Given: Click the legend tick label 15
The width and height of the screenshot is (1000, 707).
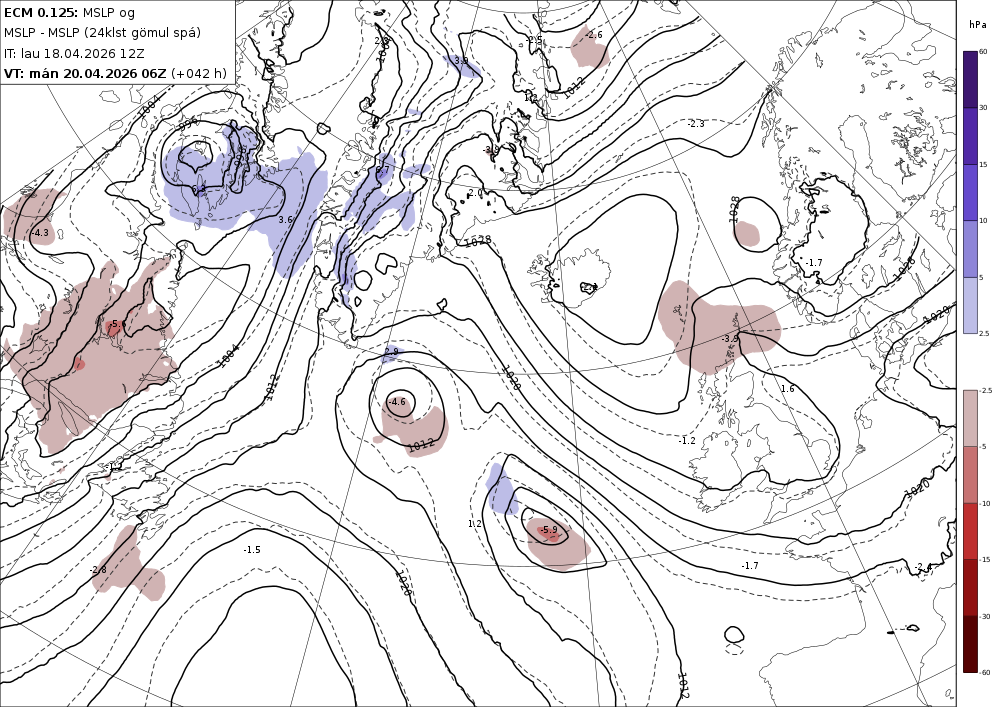Looking at the screenshot, I should 983,164.
